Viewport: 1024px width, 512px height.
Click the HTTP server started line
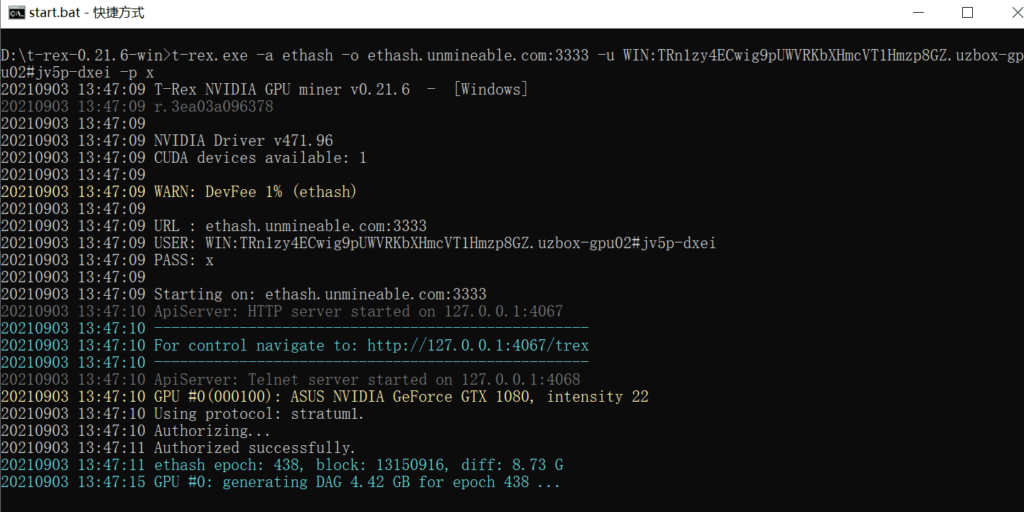pyautogui.click(x=358, y=311)
